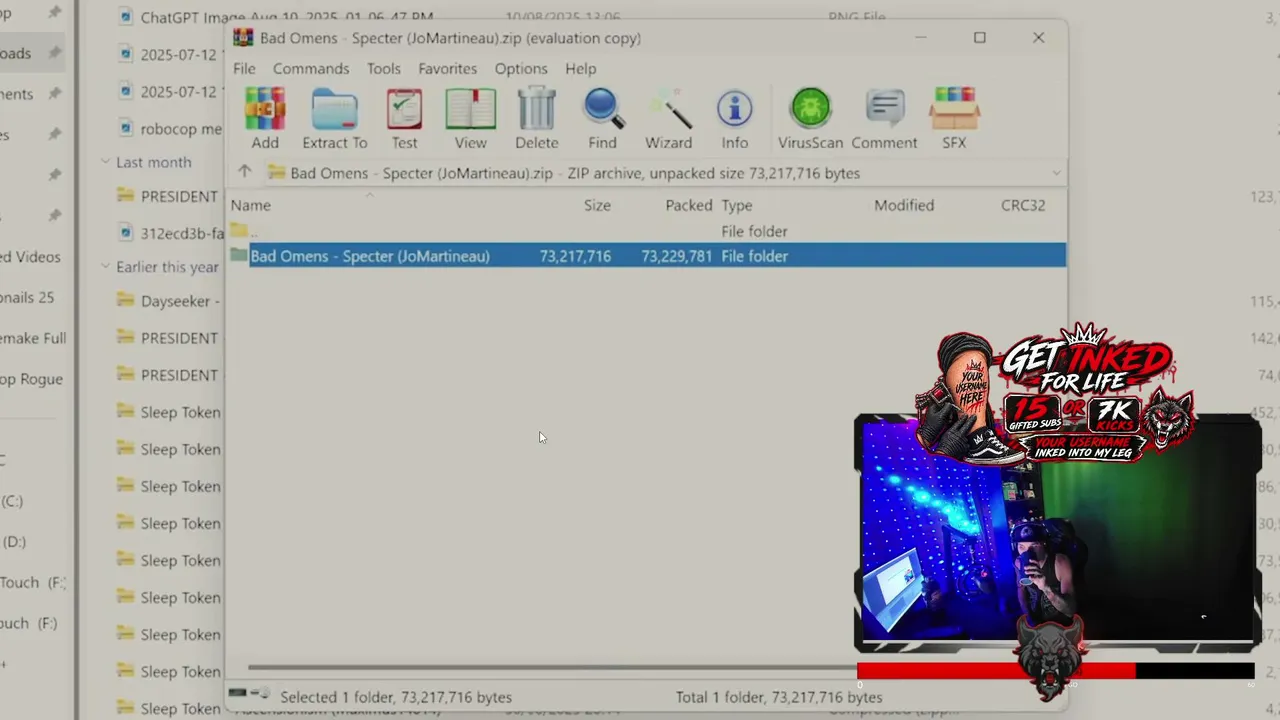1280x720 pixels.
Task: Click the View book icon
Action: pos(470,108)
